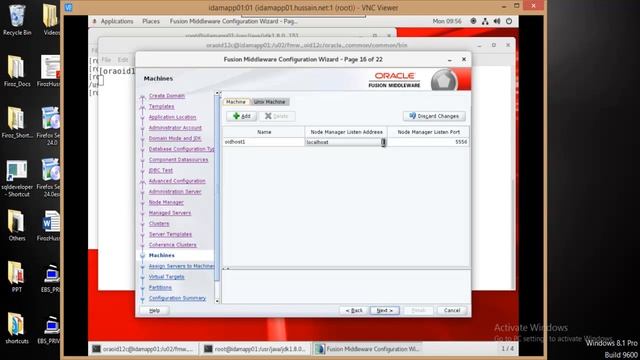Screen dimensions: 640x360
Task: Click the Node Manager Listen Port column header
Action: [x=428, y=132]
